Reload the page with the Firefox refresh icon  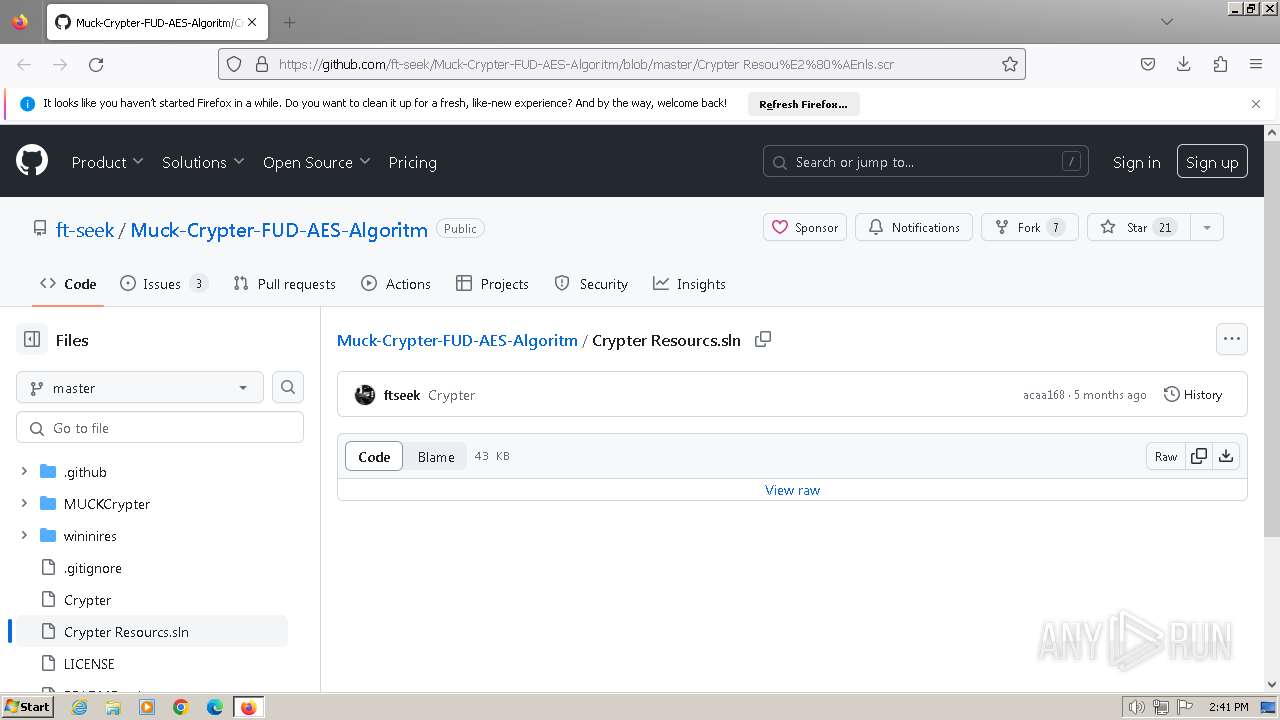pyautogui.click(x=96, y=64)
